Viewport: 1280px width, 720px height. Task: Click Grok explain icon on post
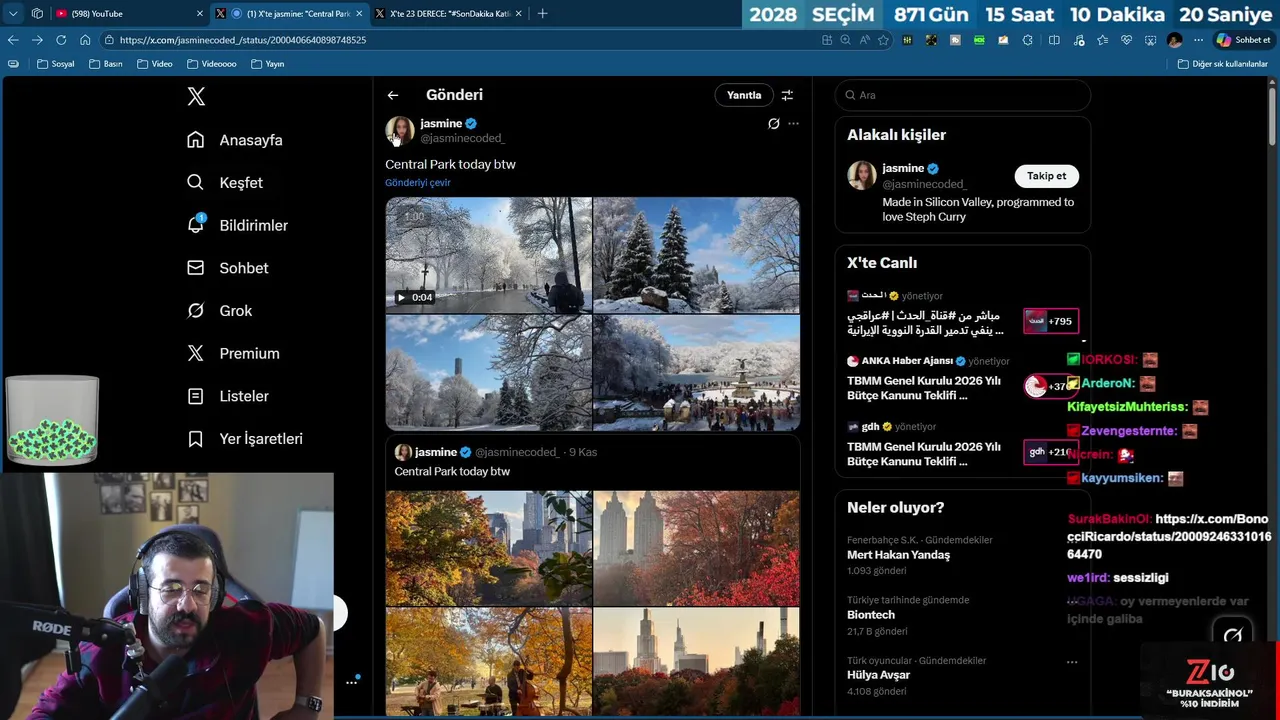[x=773, y=124]
